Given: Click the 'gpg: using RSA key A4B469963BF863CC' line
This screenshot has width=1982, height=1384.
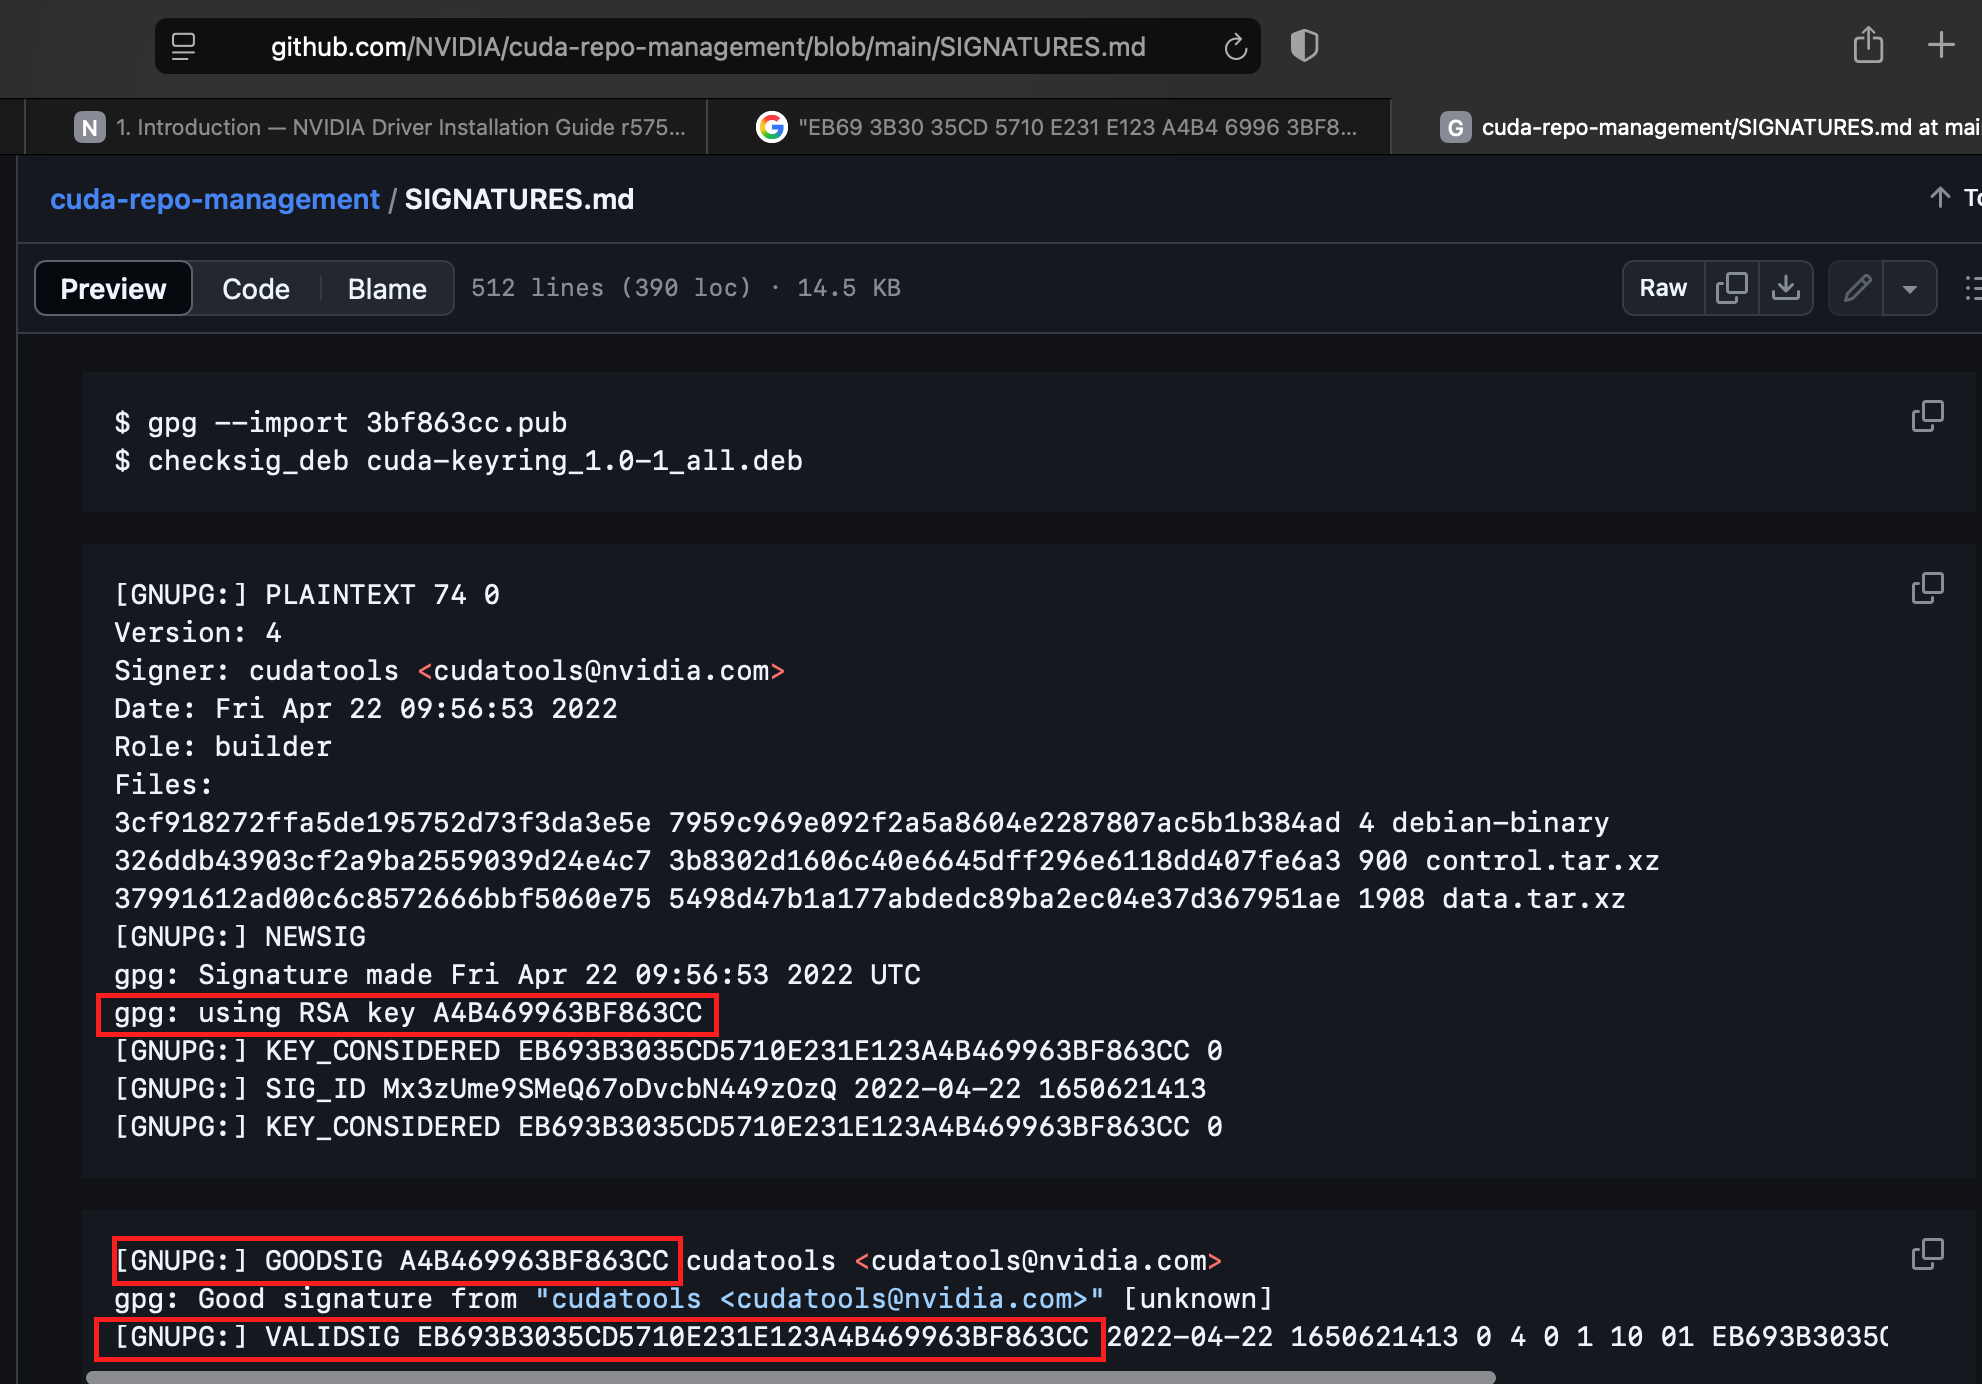Looking at the screenshot, I should (x=408, y=1013).
